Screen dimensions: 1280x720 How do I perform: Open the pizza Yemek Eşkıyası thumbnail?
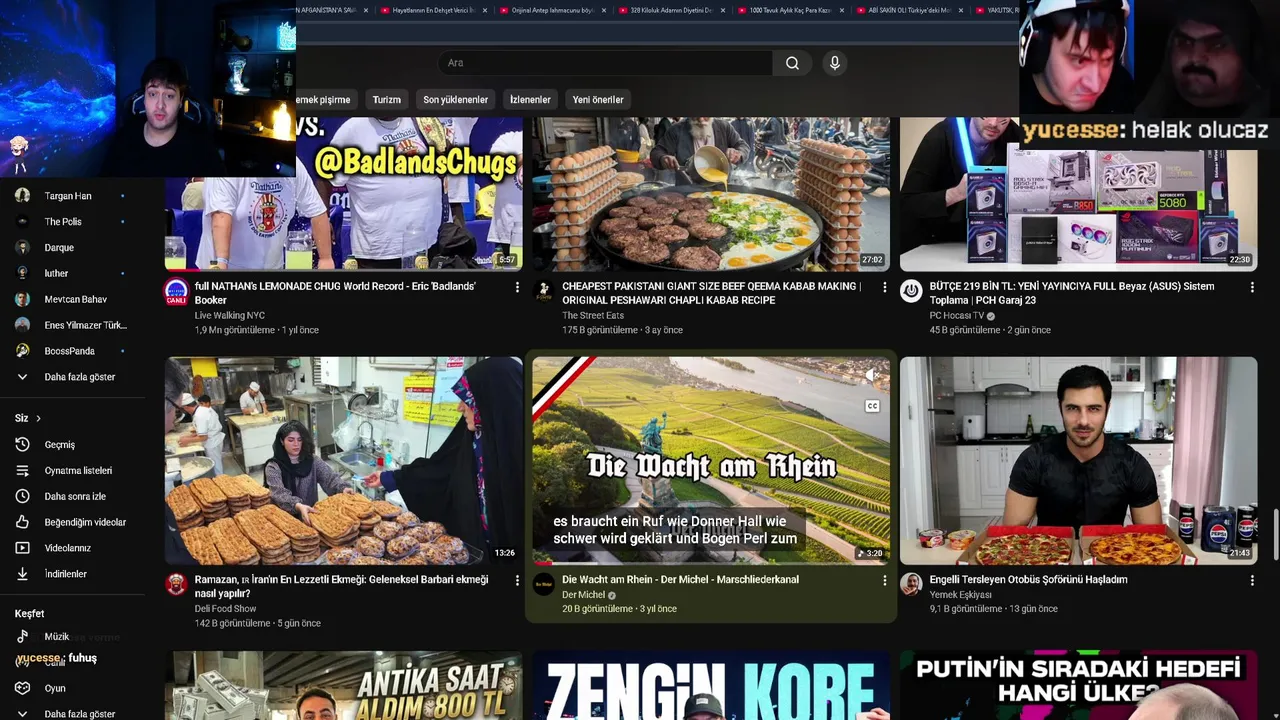coord(1078,461)
